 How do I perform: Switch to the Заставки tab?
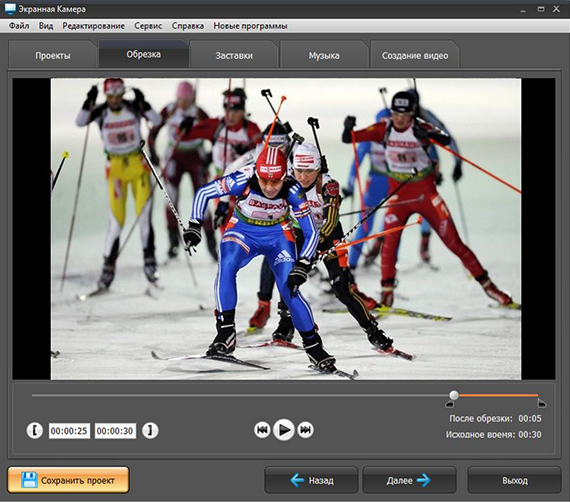click(x=234, y=56)
